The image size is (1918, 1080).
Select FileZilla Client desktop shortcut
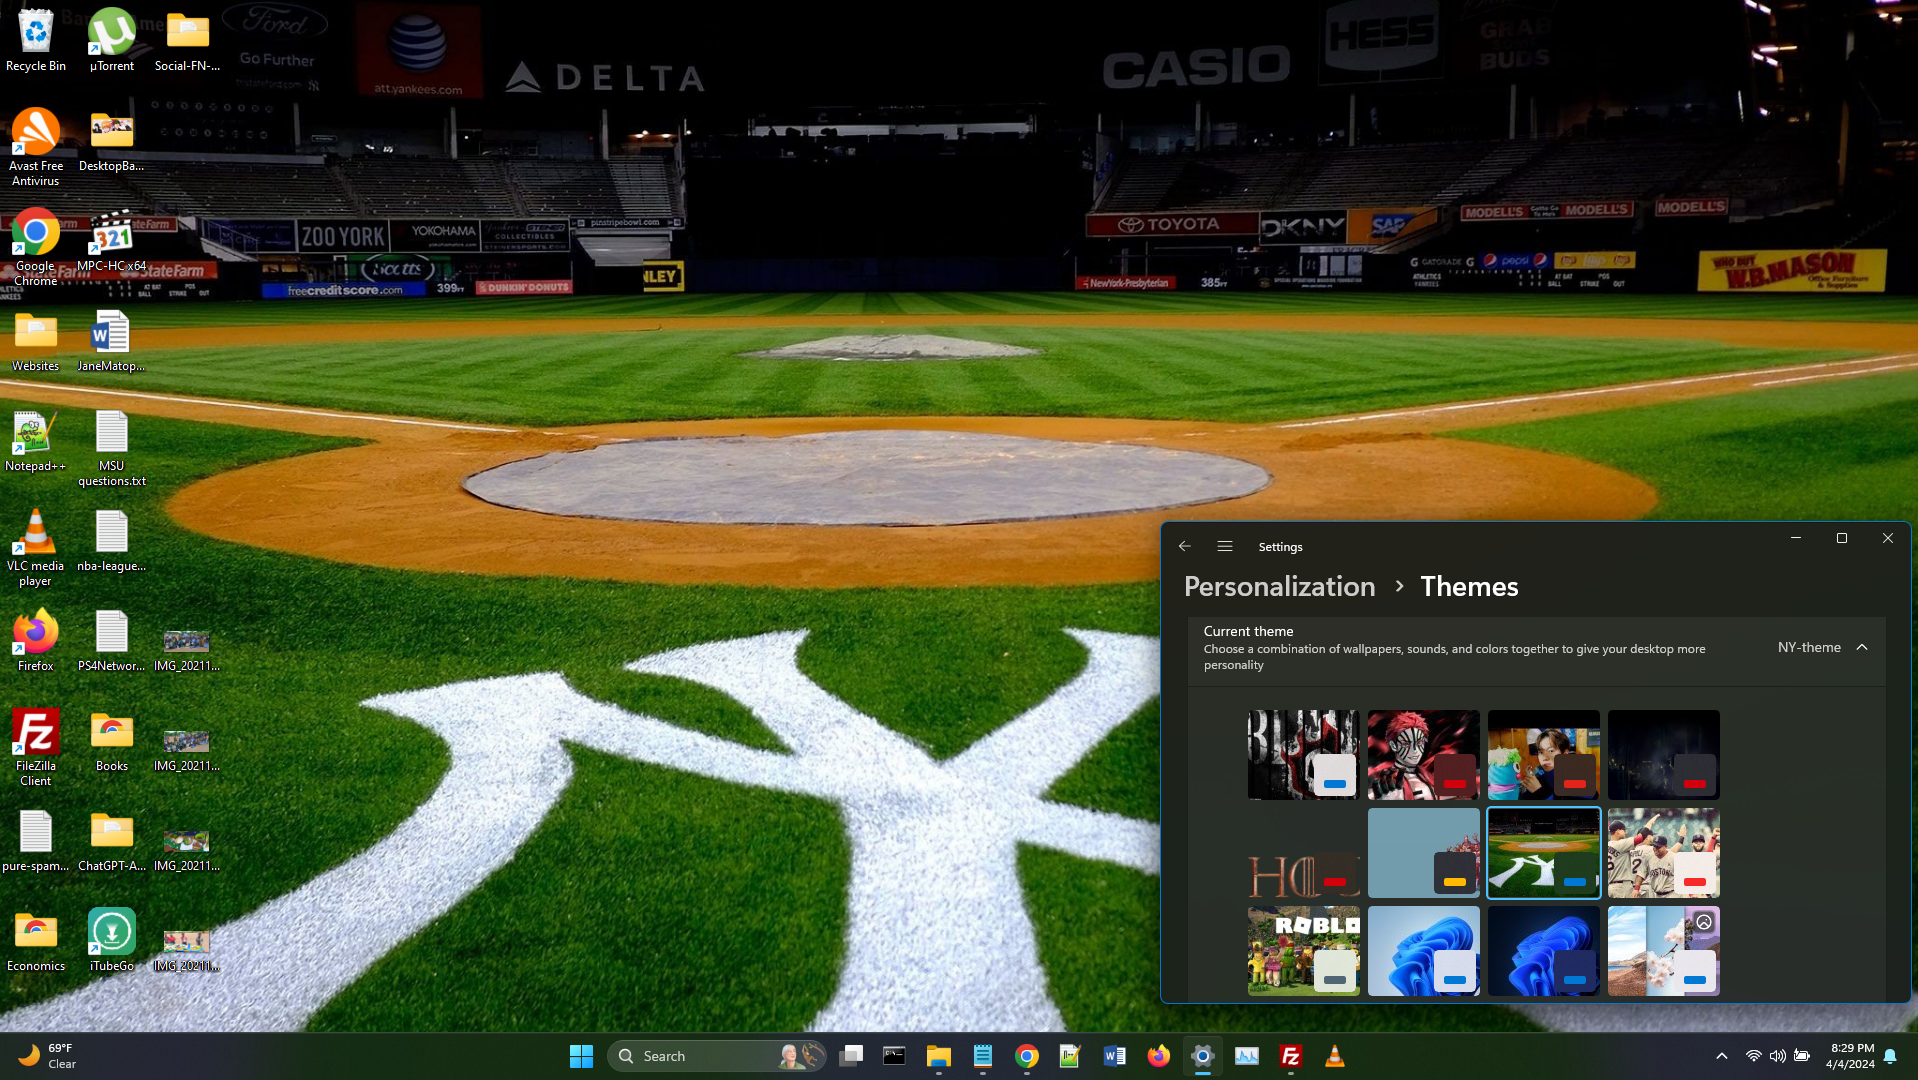point(36,747)
